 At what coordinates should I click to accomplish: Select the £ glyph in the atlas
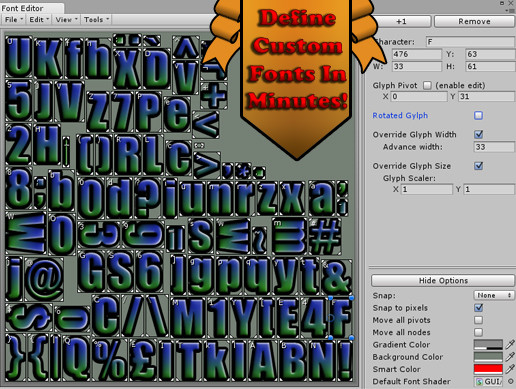(x=143, y=360)
